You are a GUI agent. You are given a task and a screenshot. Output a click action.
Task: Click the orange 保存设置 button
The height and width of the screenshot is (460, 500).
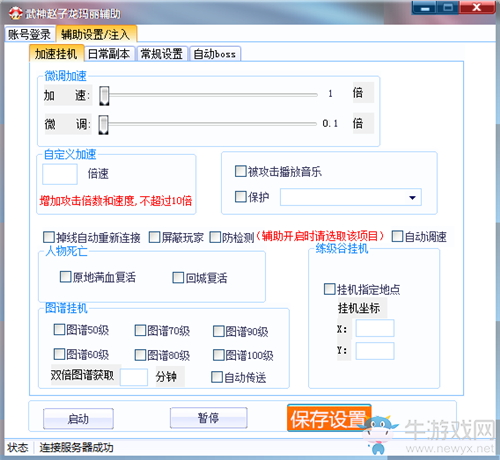(329, 418)
